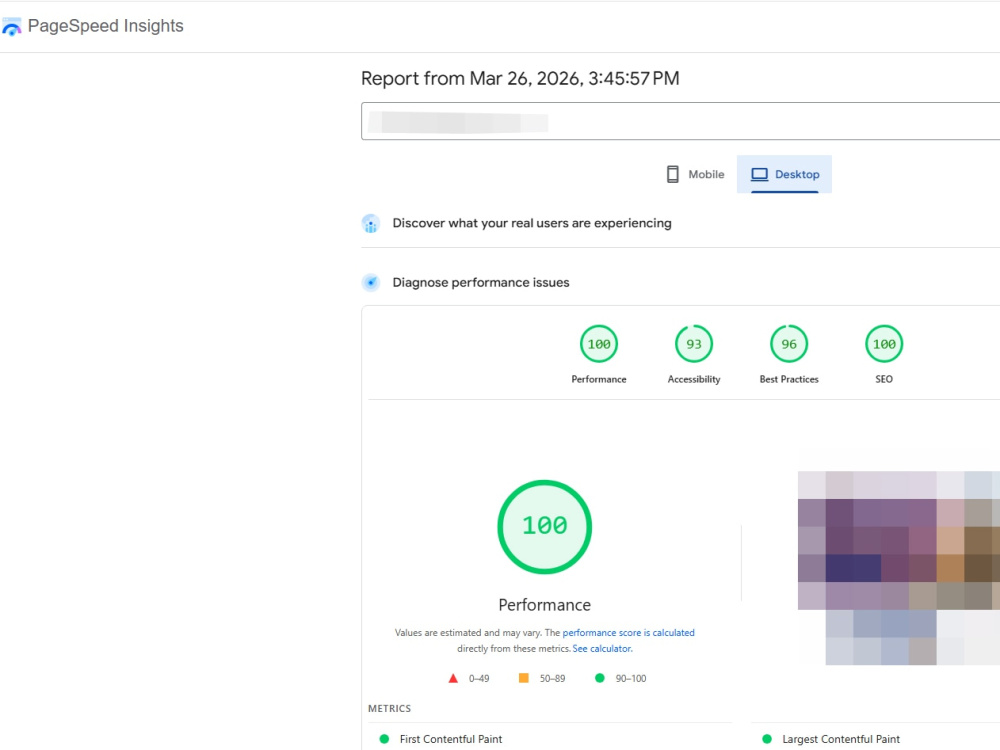Viewport: 1000px width, 750px height.
Task: Click the green circle 90–100 legend icon
Action: tap(599, 678)
